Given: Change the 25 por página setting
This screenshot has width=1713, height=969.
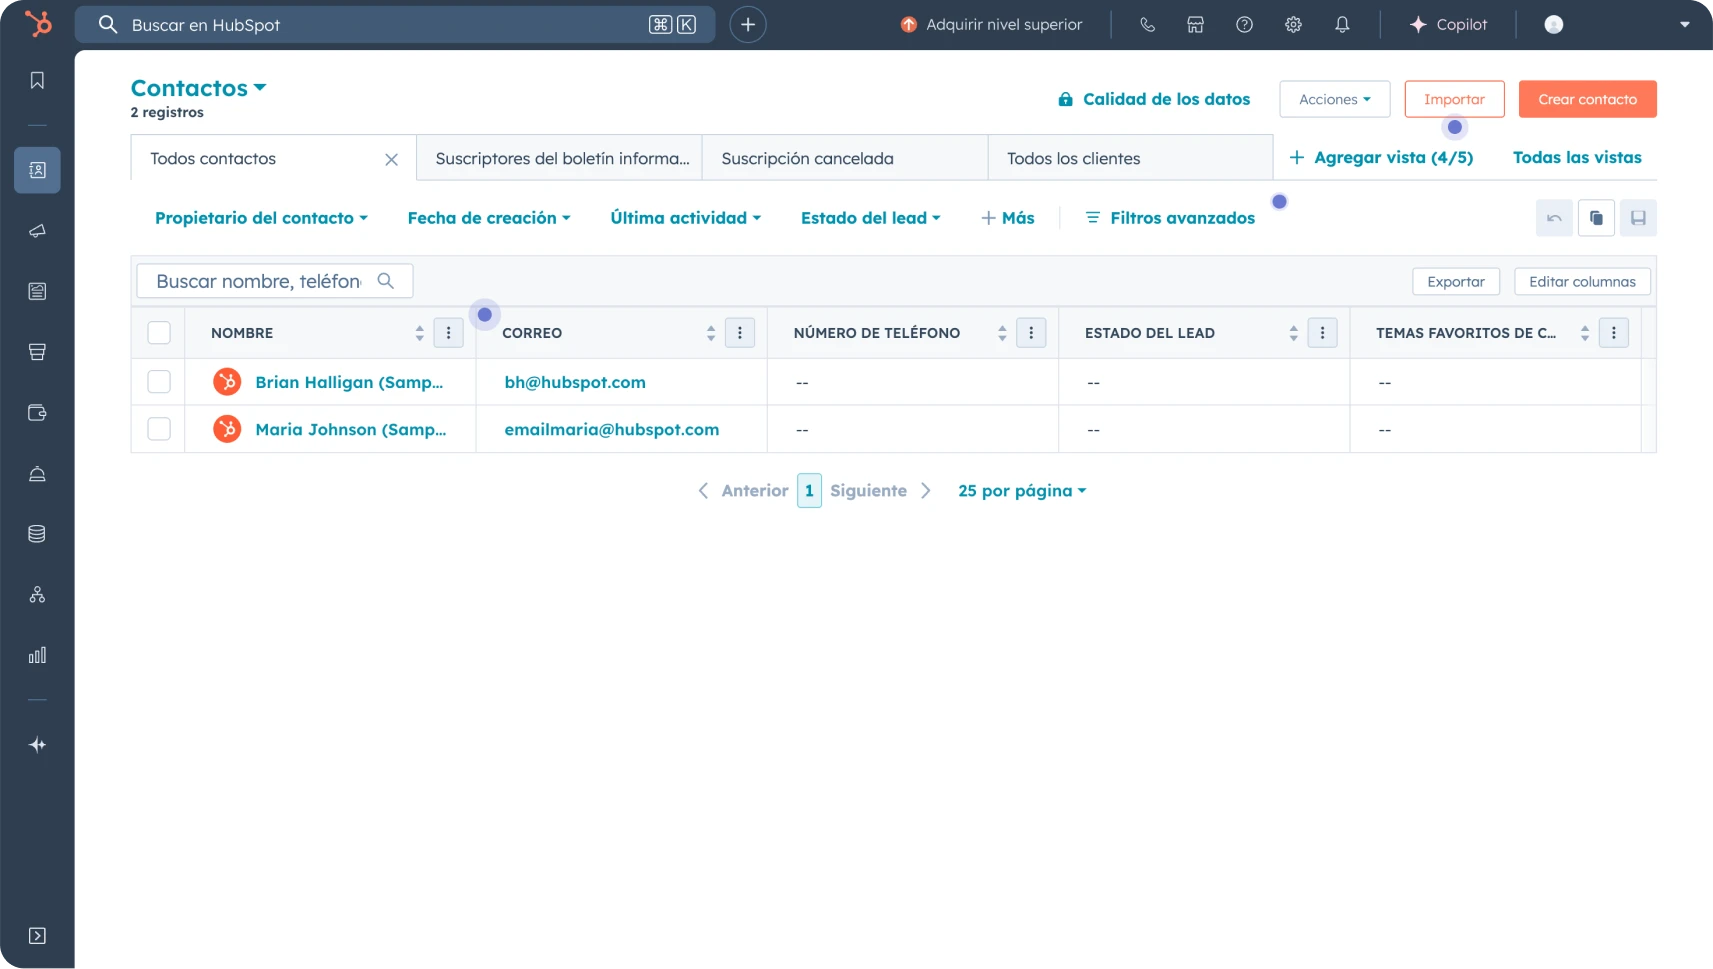Looking at the screenshot, I should click(x=1022, y=491).
